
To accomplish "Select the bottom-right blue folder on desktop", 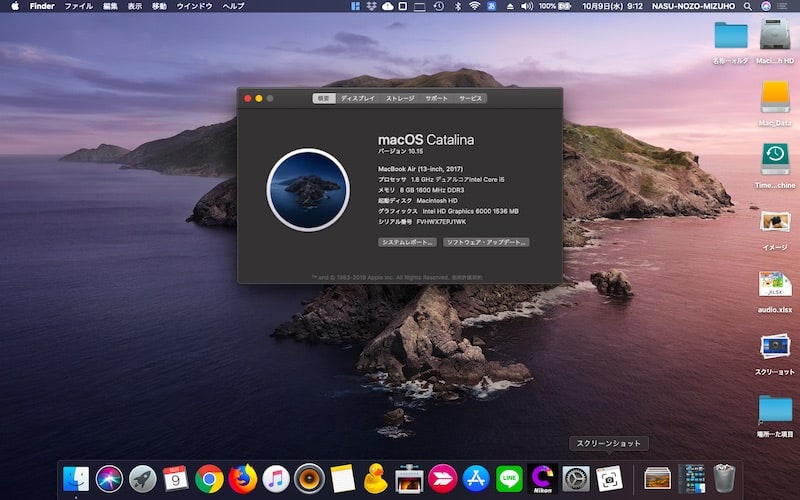I will (774, 409).
